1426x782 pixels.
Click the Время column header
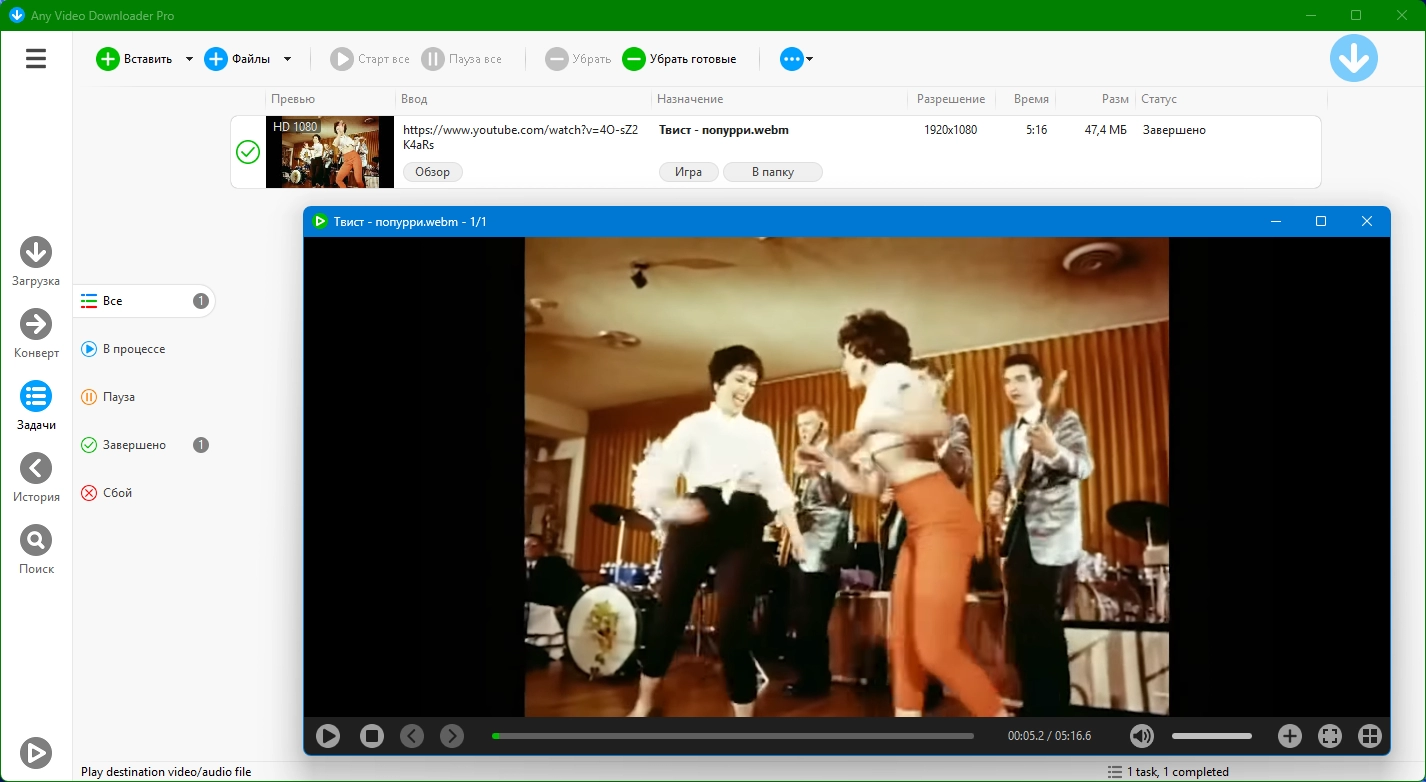click(1031, 99)
